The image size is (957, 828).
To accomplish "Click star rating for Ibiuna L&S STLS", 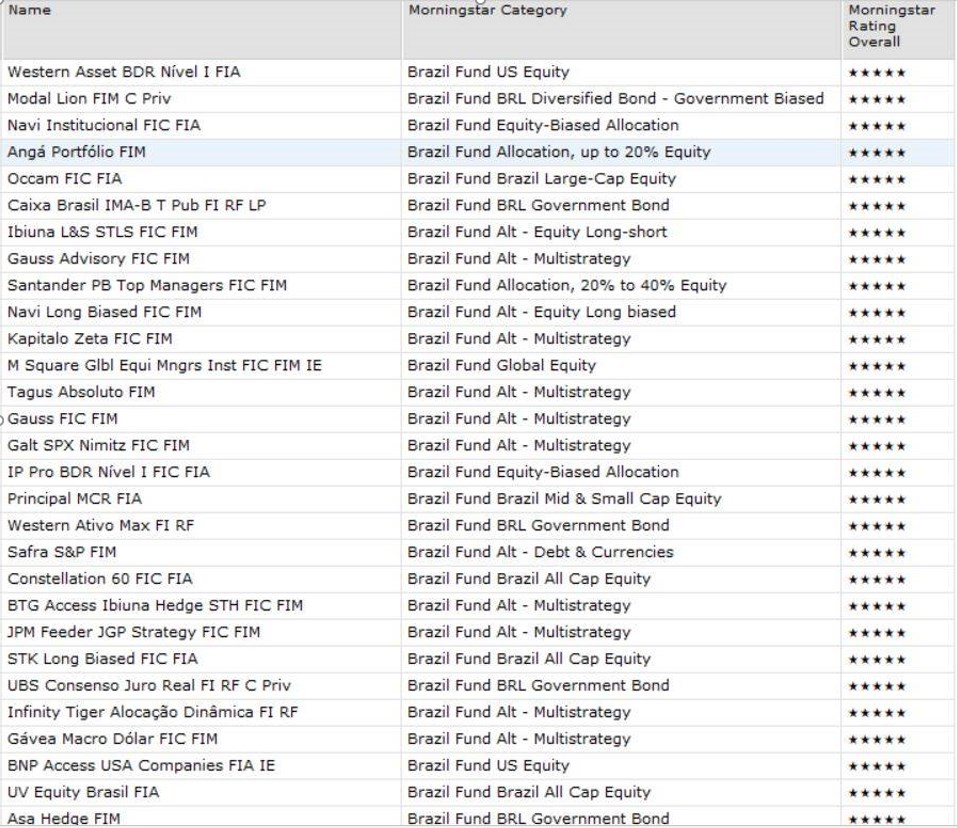I will click(877, 233).
